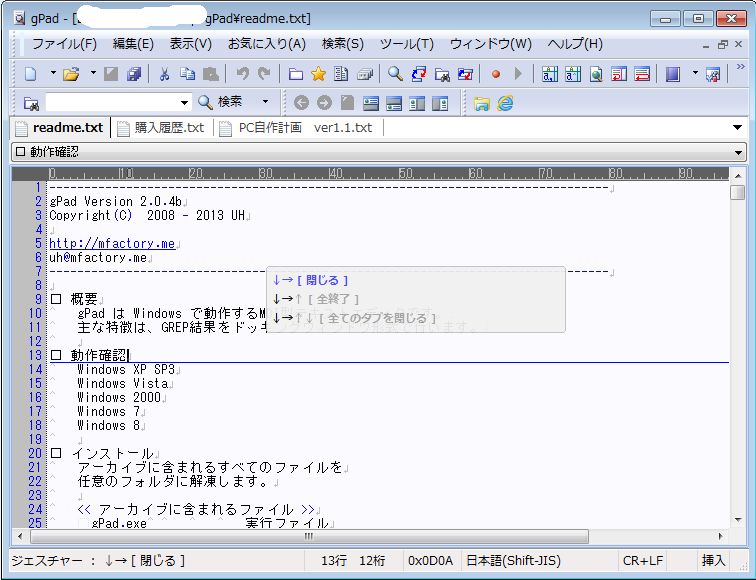Viewport: 756px width, 580px height.
Task: Open the 検索(S) menu
Action: [343, 44]
